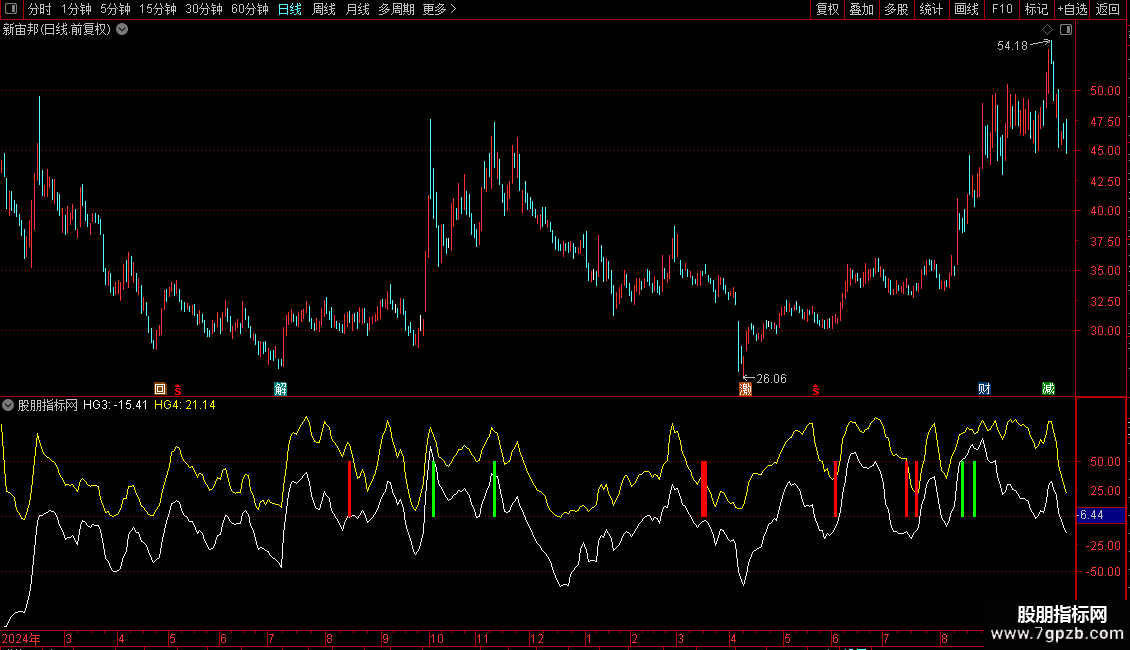Image resolution: width=1130 pixels, height=650 pixels.
Task: Open the 财 financial report marker
Action: tap(984, 388)
